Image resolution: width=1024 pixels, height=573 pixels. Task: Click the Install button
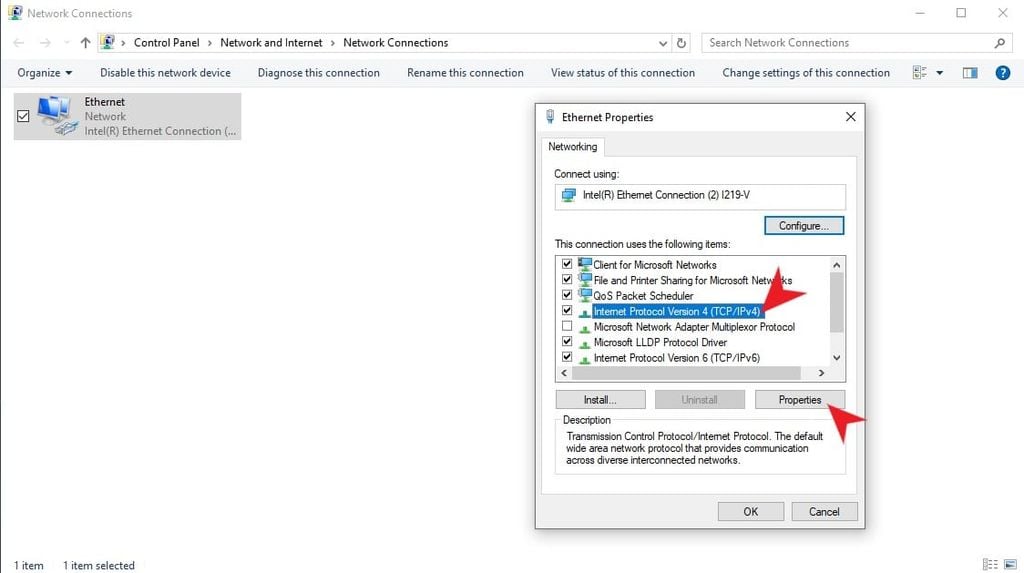click(600, 399)
